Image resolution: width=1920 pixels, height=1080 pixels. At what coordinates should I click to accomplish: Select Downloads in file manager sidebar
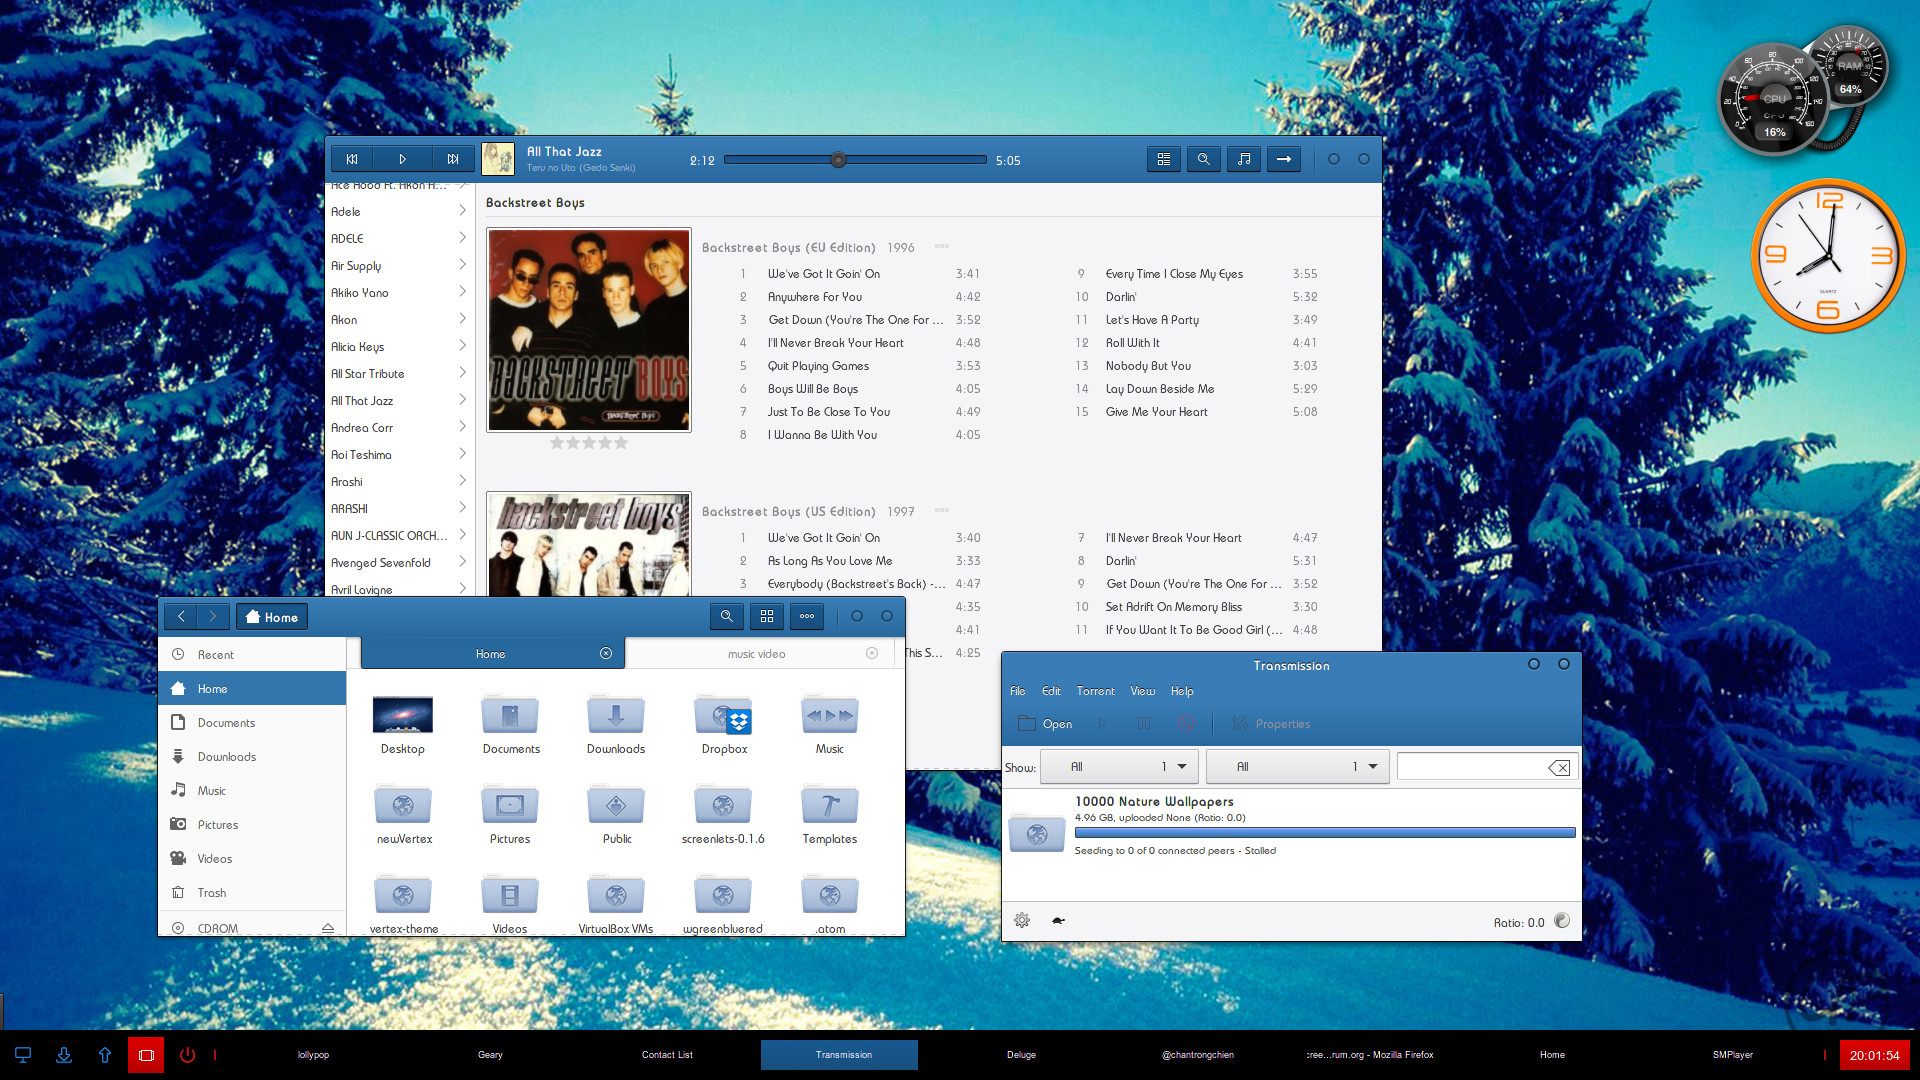pyautogui.click(x=252, y=756)
